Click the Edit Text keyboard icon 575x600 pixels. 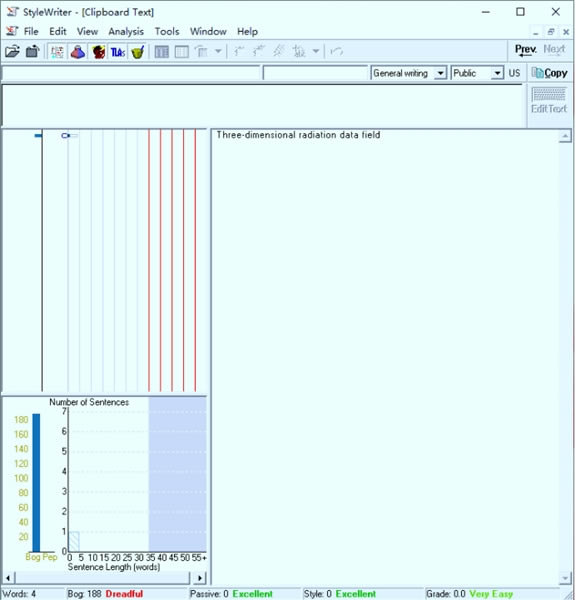tap(549, 100)
